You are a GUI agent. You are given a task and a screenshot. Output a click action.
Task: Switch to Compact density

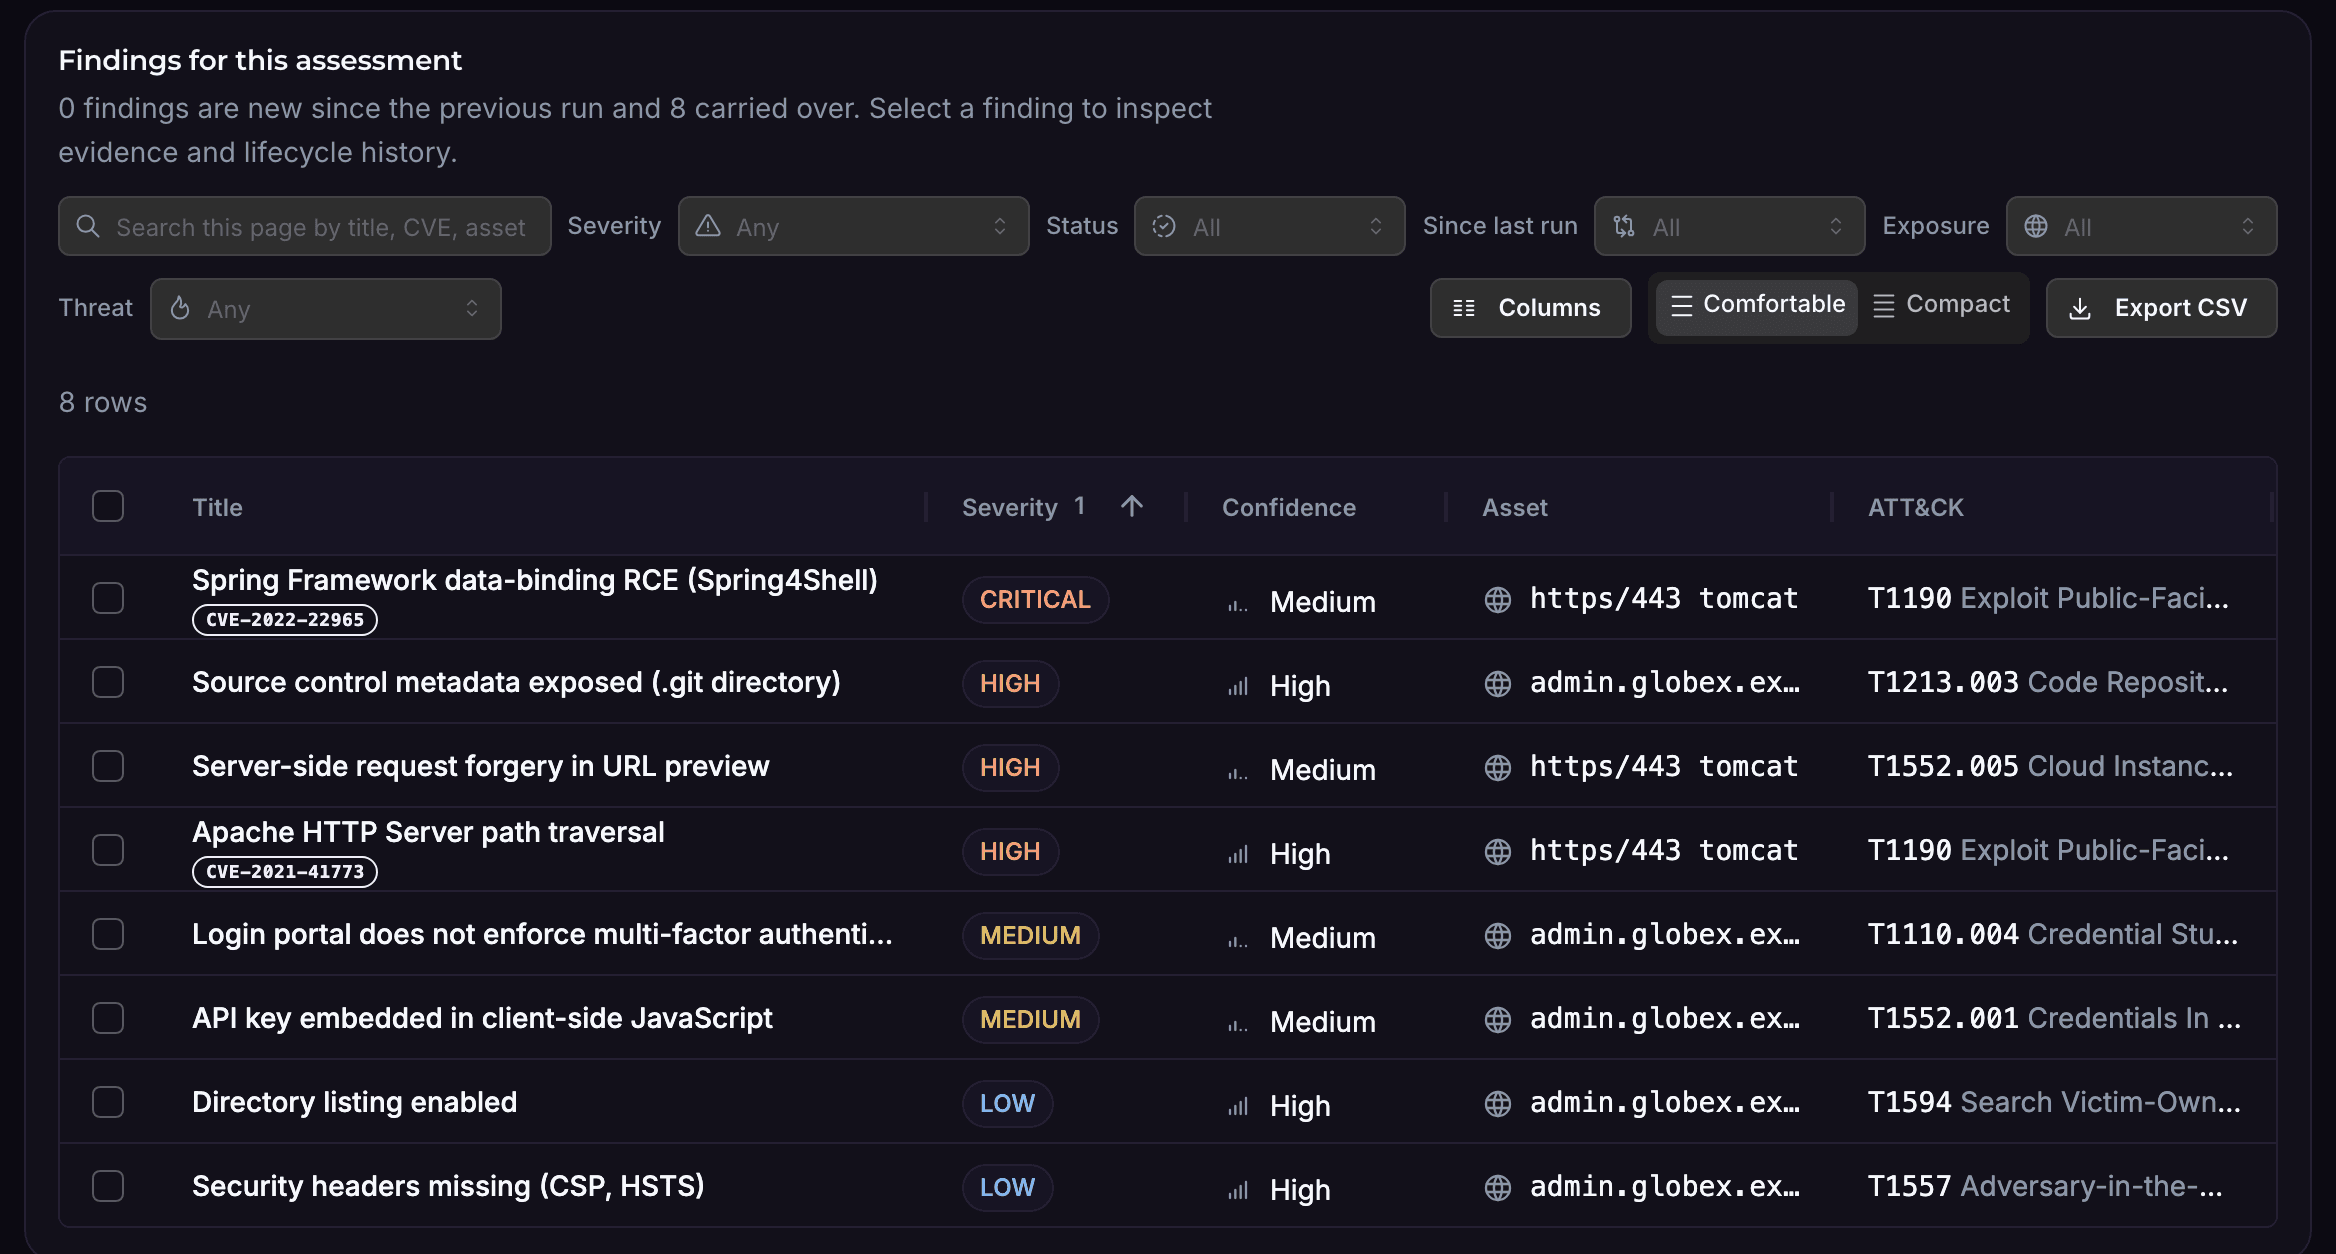(1941, 305)
